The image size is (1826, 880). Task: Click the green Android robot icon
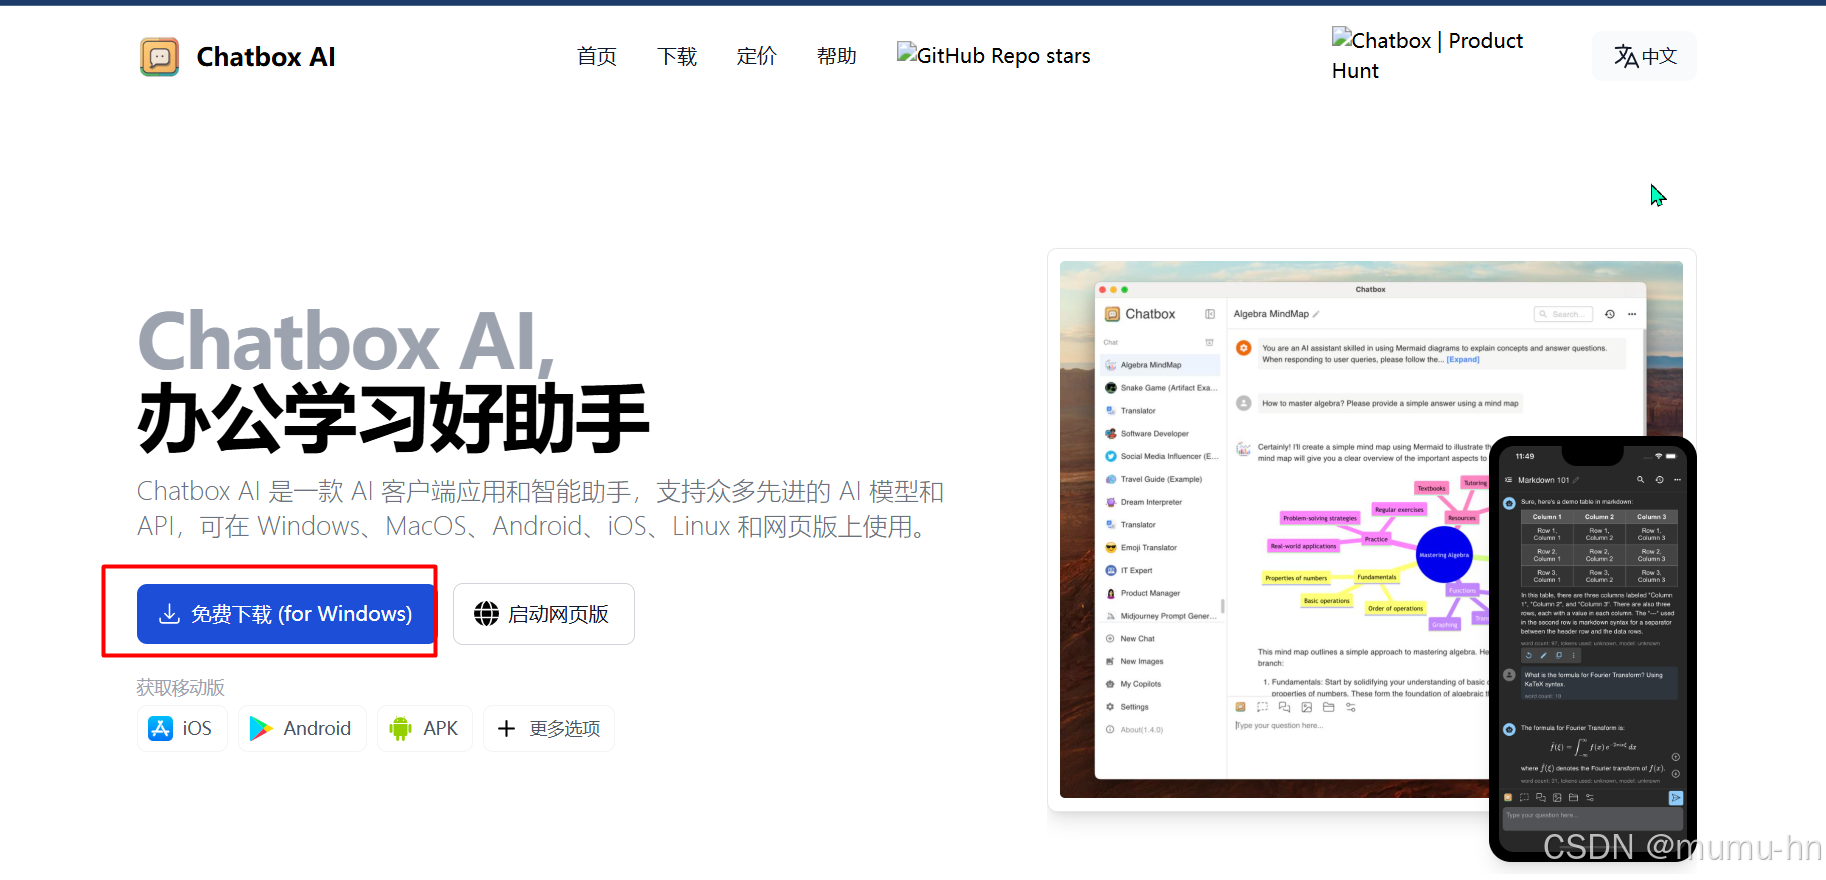pyautogui.click(x=401, y=728)
